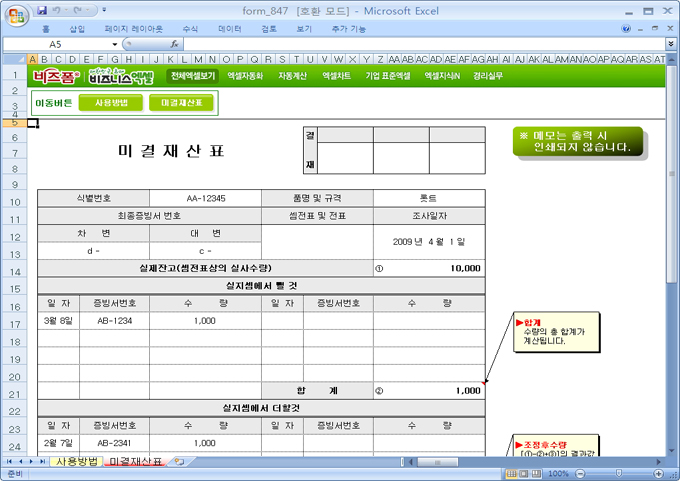This screenshot has height=481, width=680.
Task: Open the Name Box dropdown arrow
Action: (115, 45)
